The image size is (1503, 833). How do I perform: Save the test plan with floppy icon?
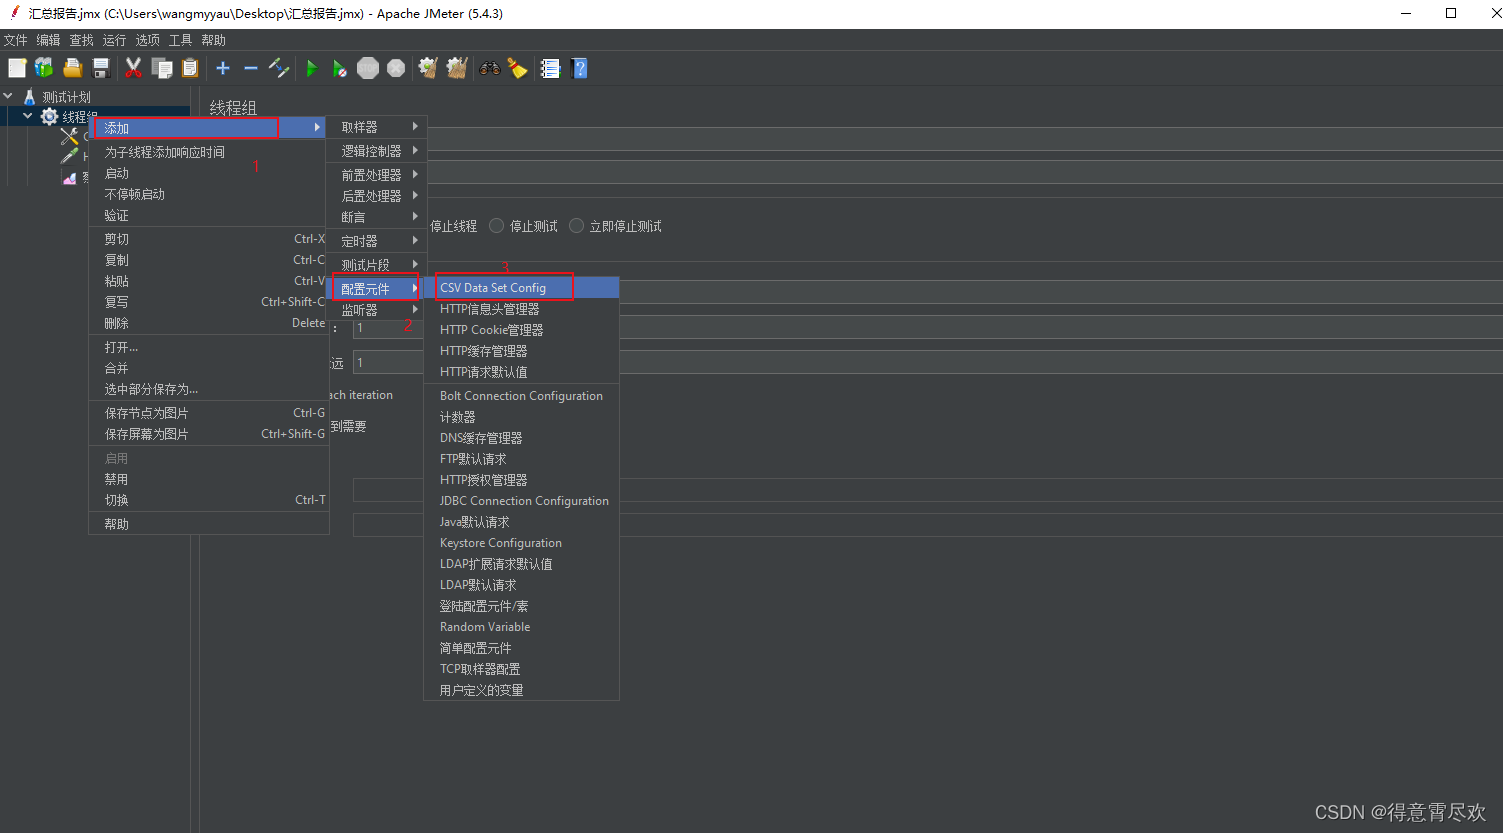[100, 68]
